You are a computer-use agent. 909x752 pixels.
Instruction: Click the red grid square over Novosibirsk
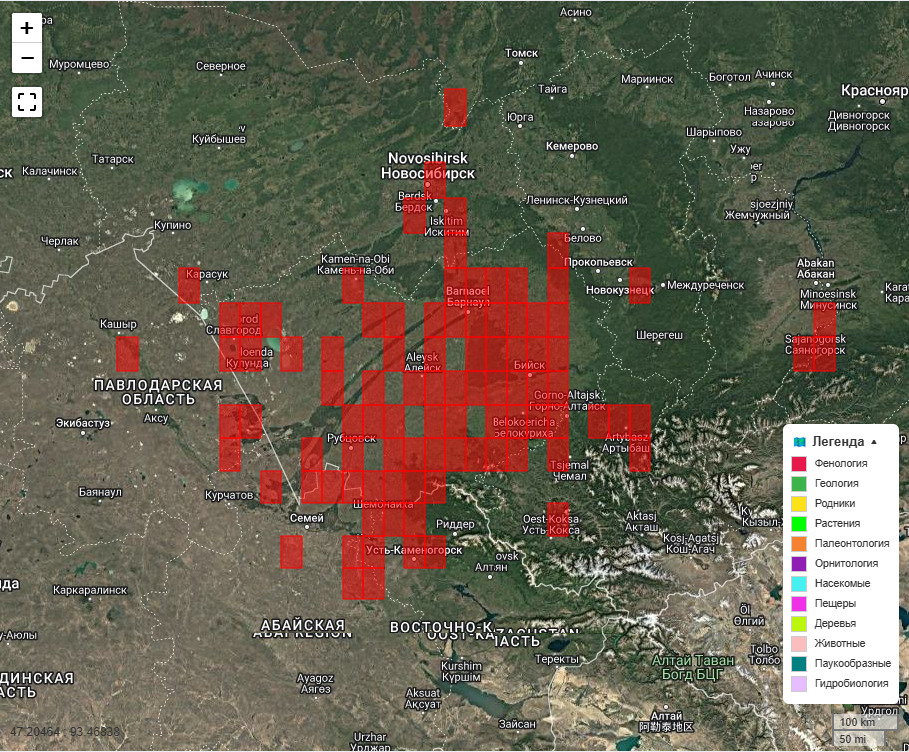435,181
